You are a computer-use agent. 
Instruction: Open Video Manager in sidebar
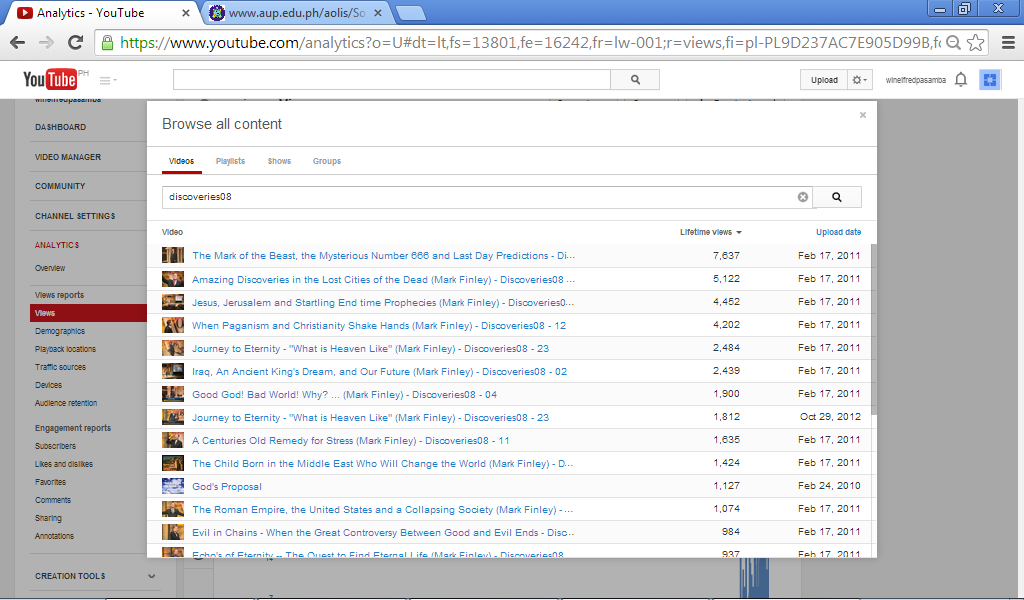[x=68, y=157]
